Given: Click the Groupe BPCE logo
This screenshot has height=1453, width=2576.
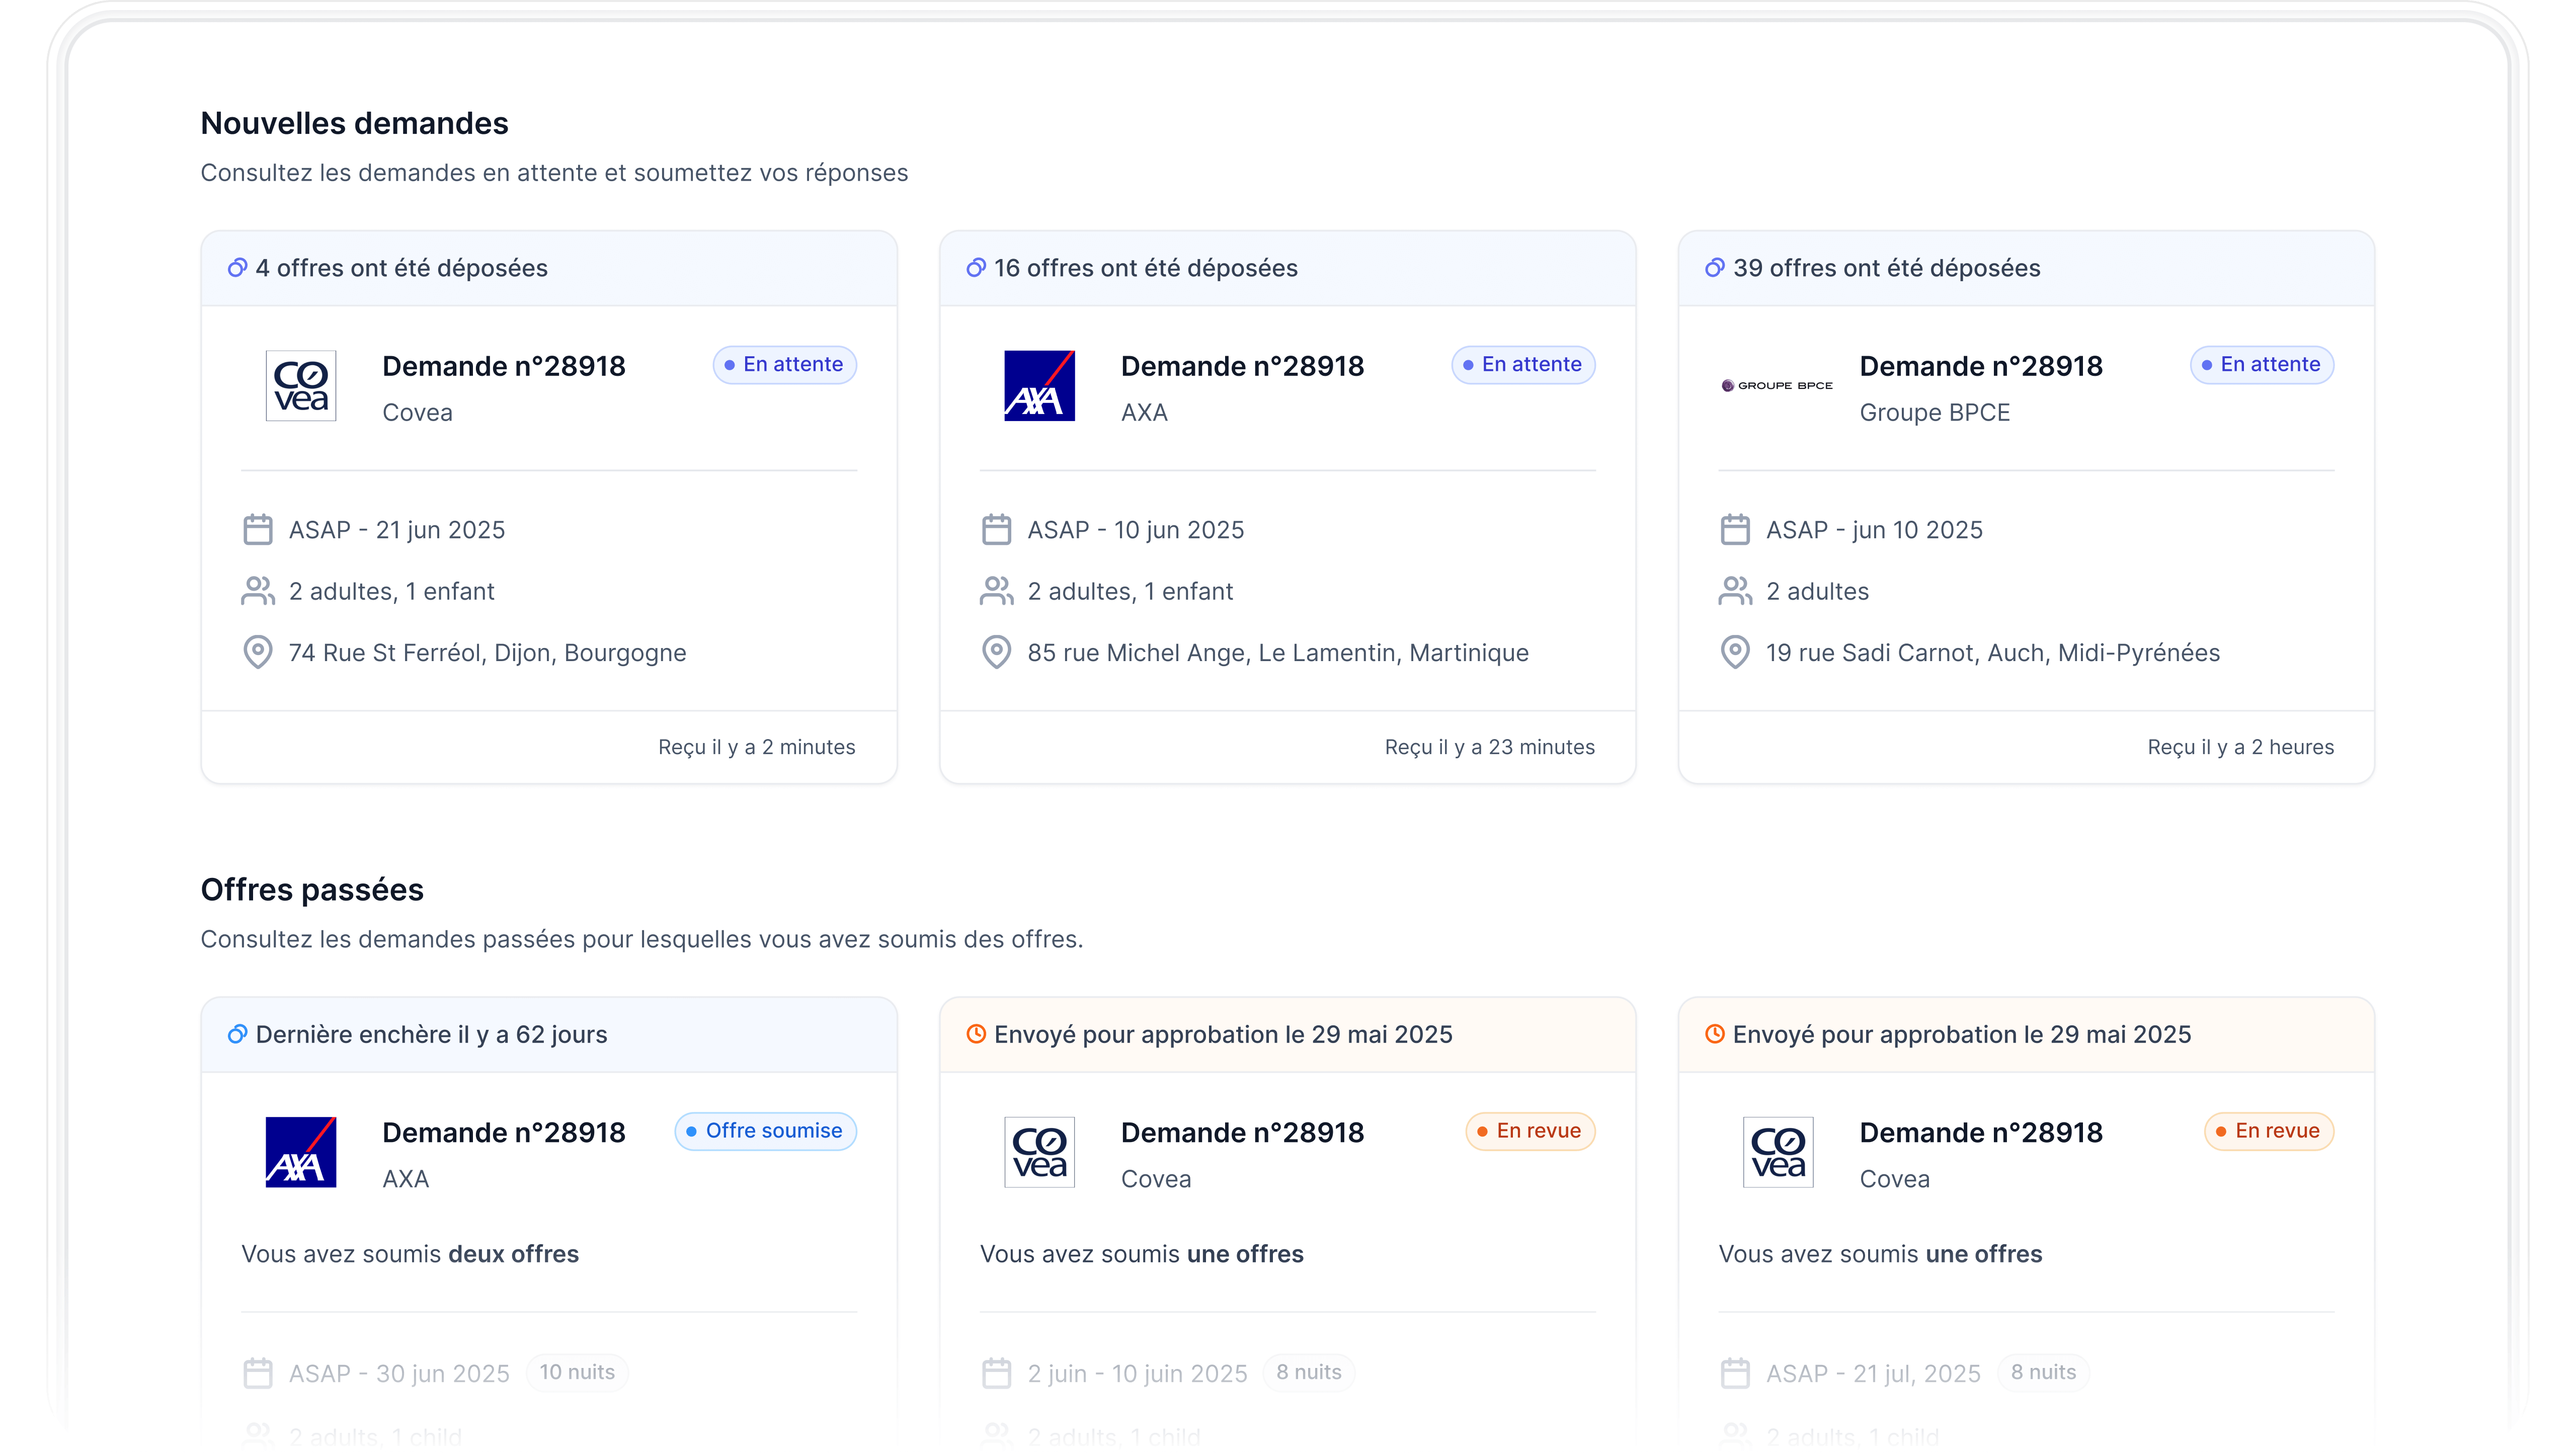Looking at the screenshot, I should click(x=1777, y=386).
